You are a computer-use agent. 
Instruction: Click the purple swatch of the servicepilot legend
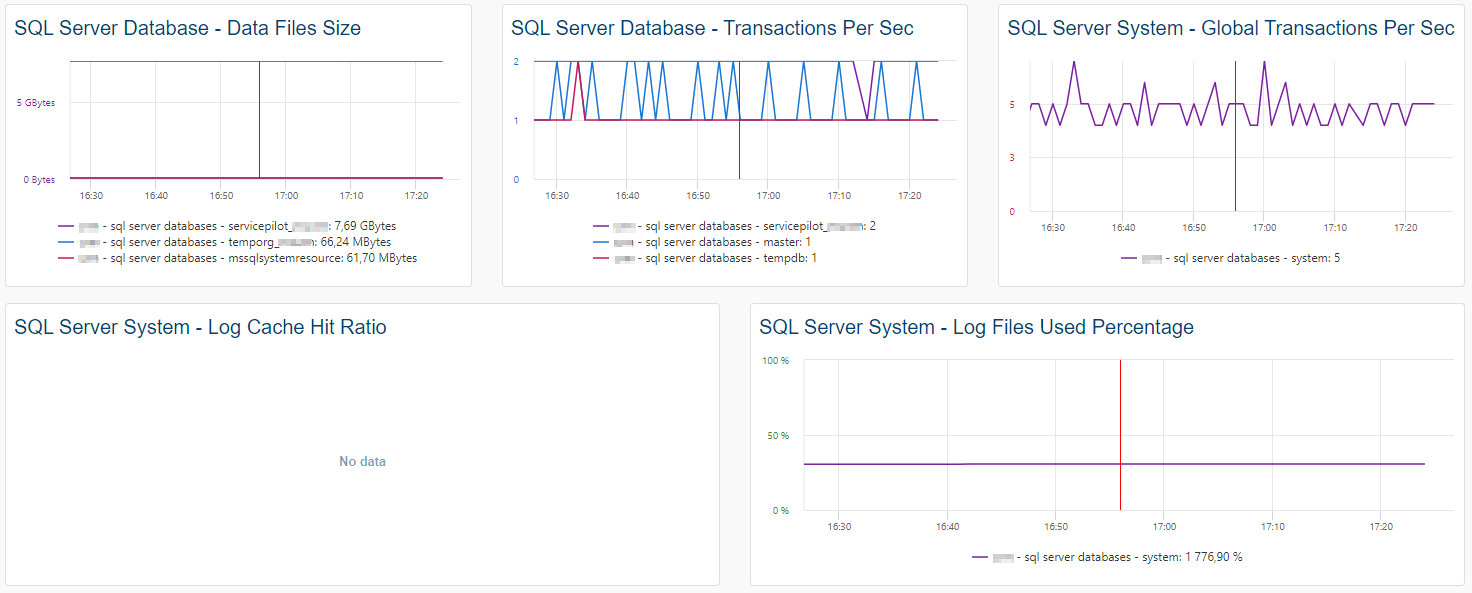(x=65, y=225)
